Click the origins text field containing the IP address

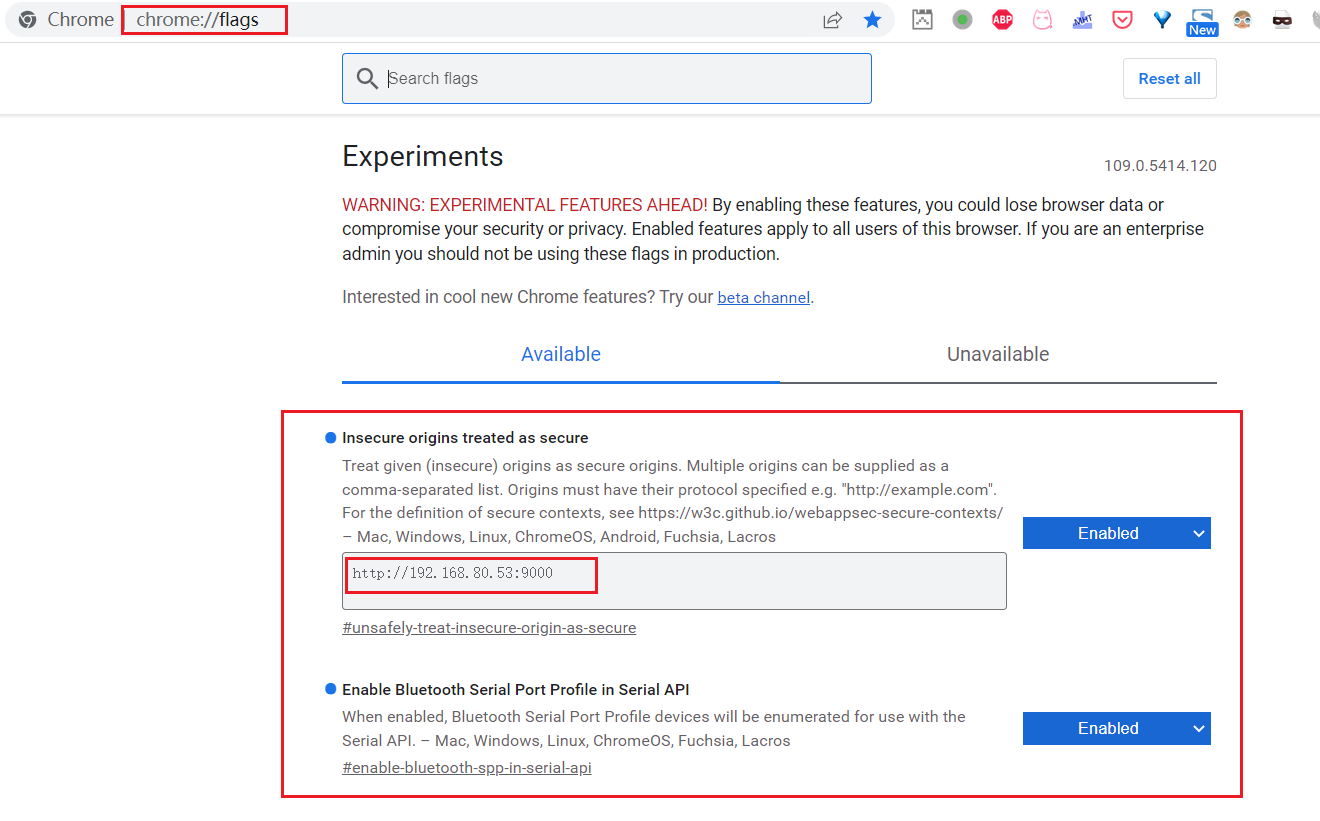point(470,575)
